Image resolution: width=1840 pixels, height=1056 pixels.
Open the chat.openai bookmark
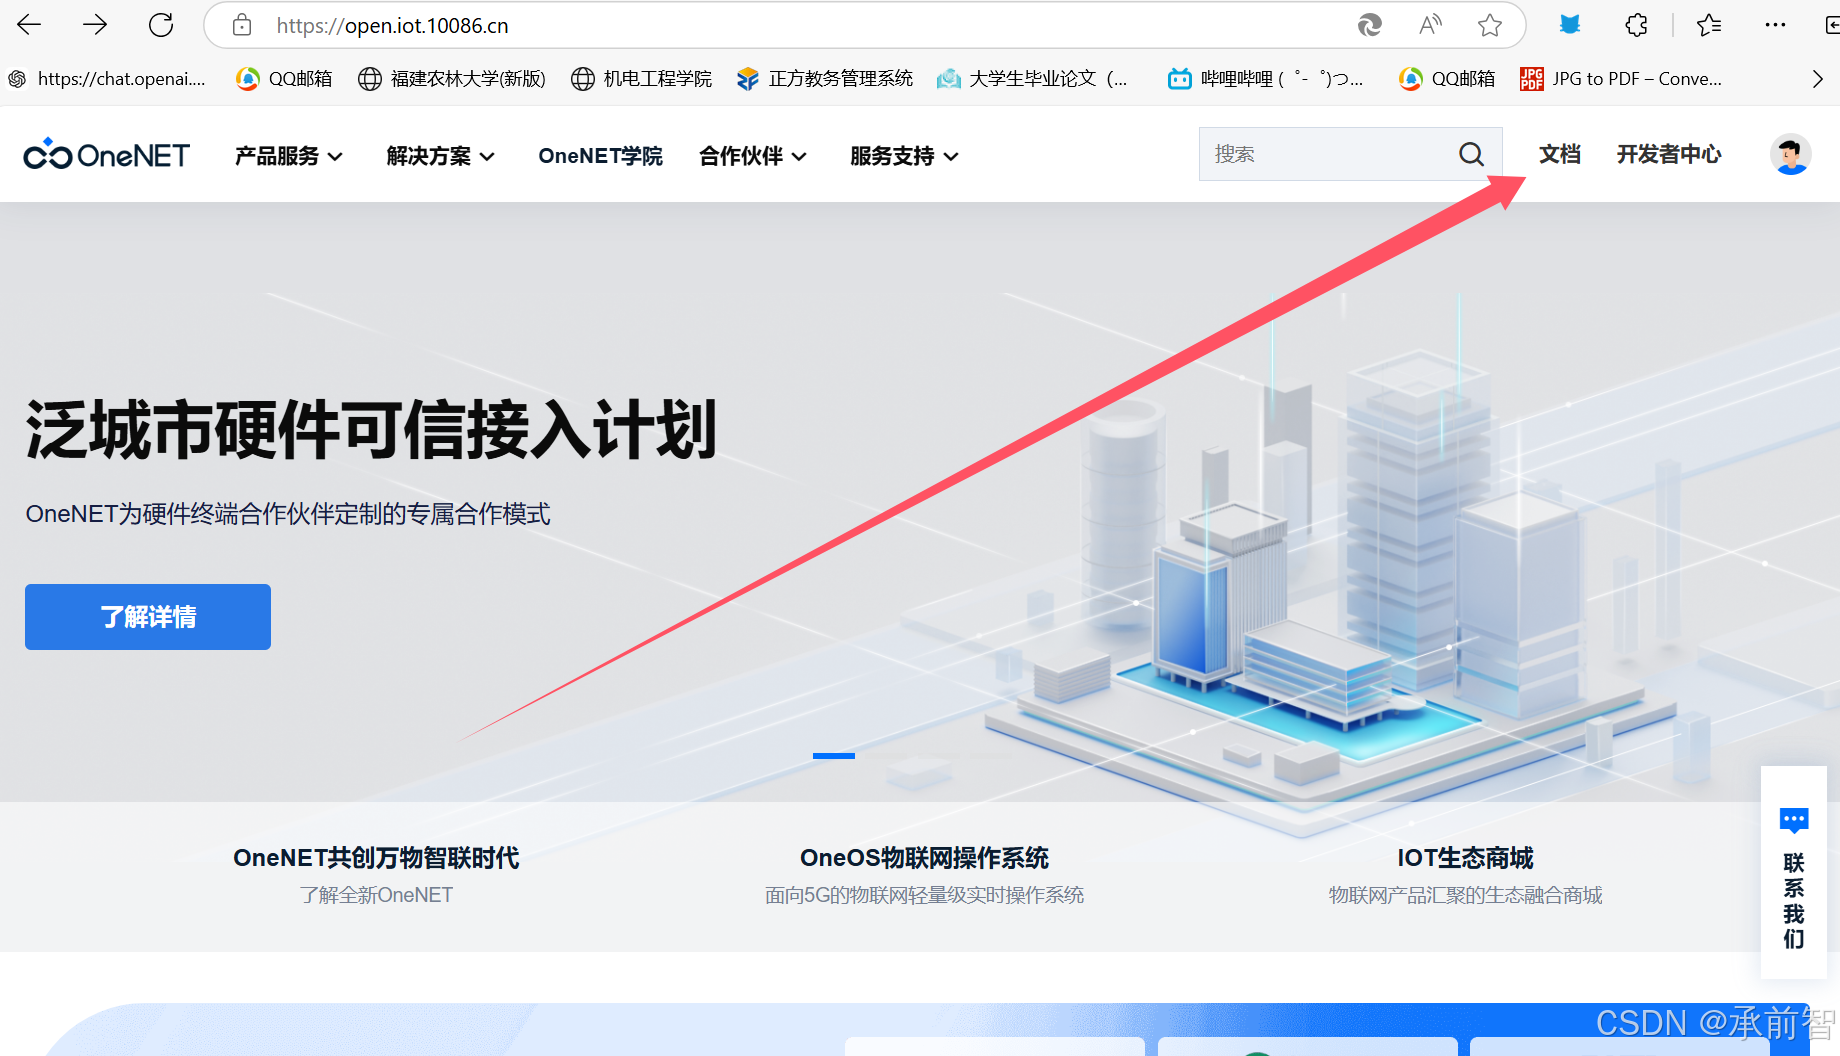107,79
